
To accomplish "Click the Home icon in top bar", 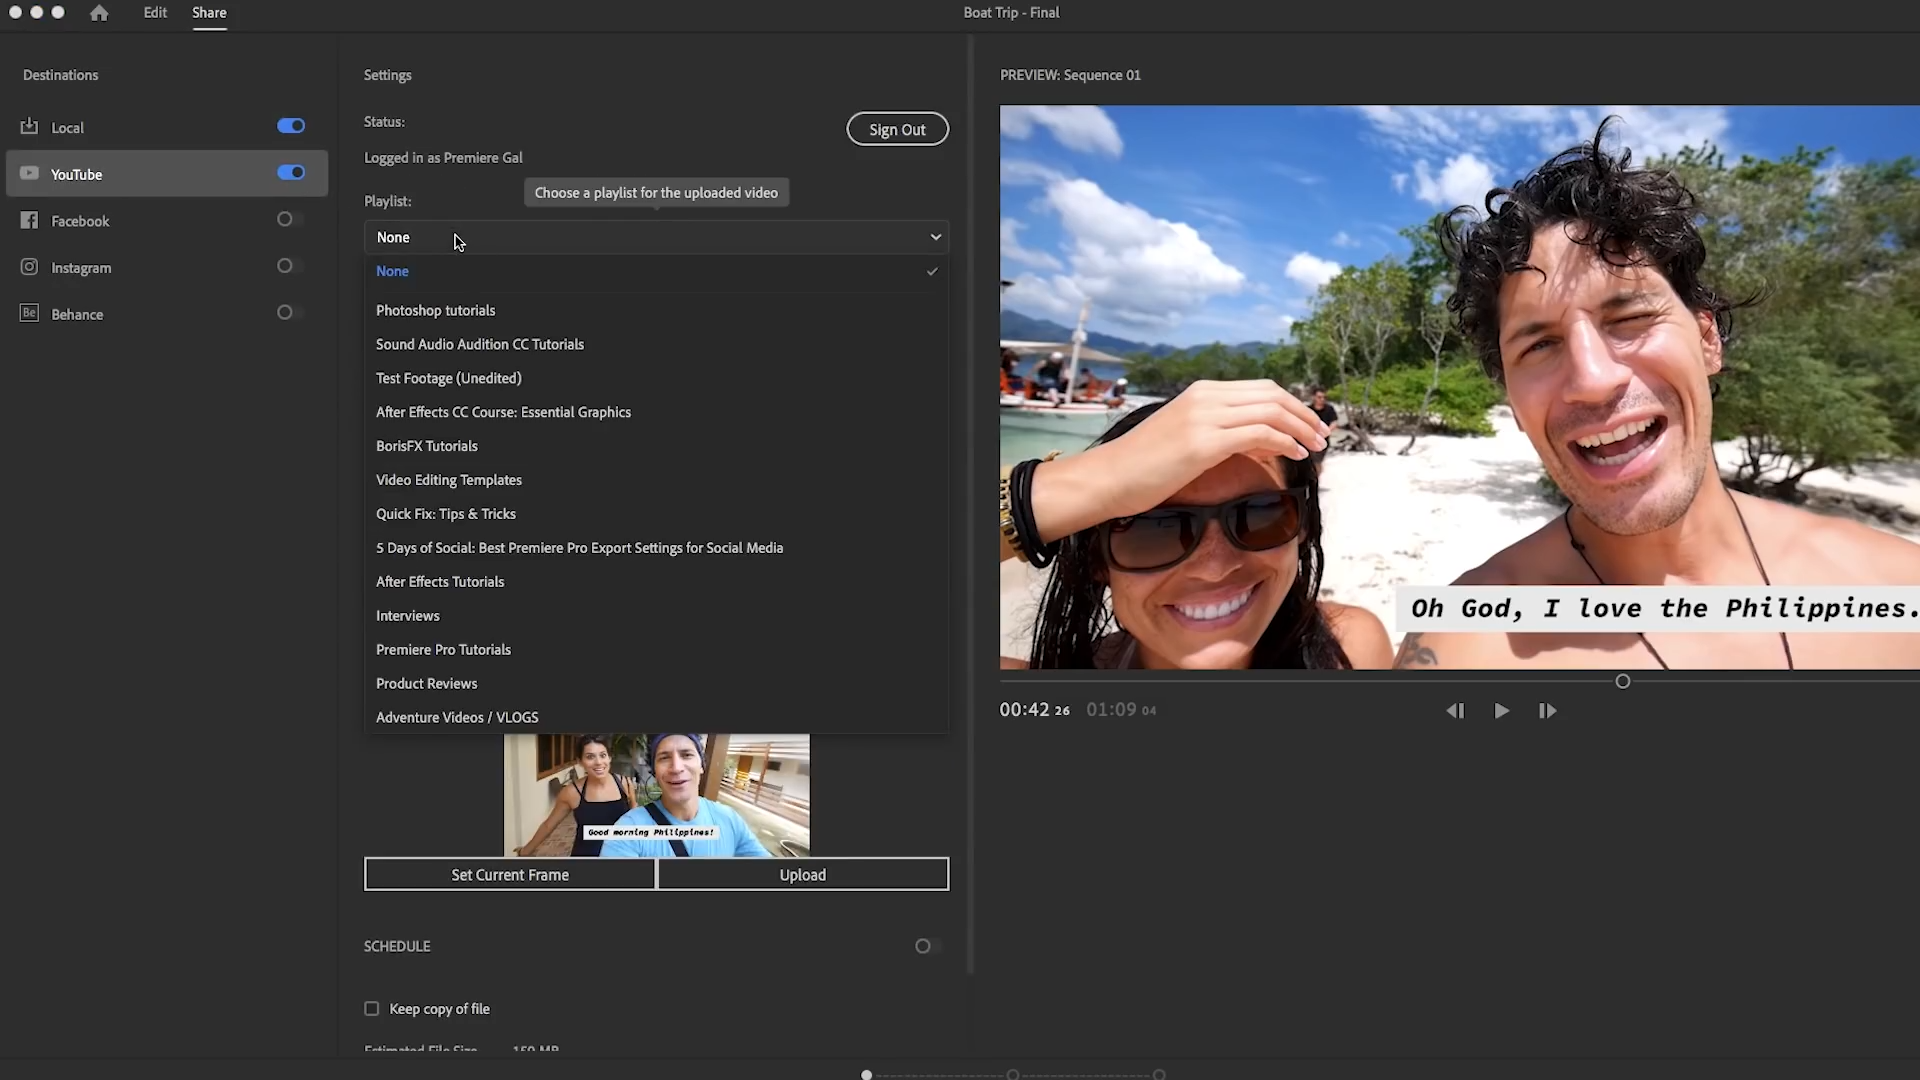I will coord(99,13).
